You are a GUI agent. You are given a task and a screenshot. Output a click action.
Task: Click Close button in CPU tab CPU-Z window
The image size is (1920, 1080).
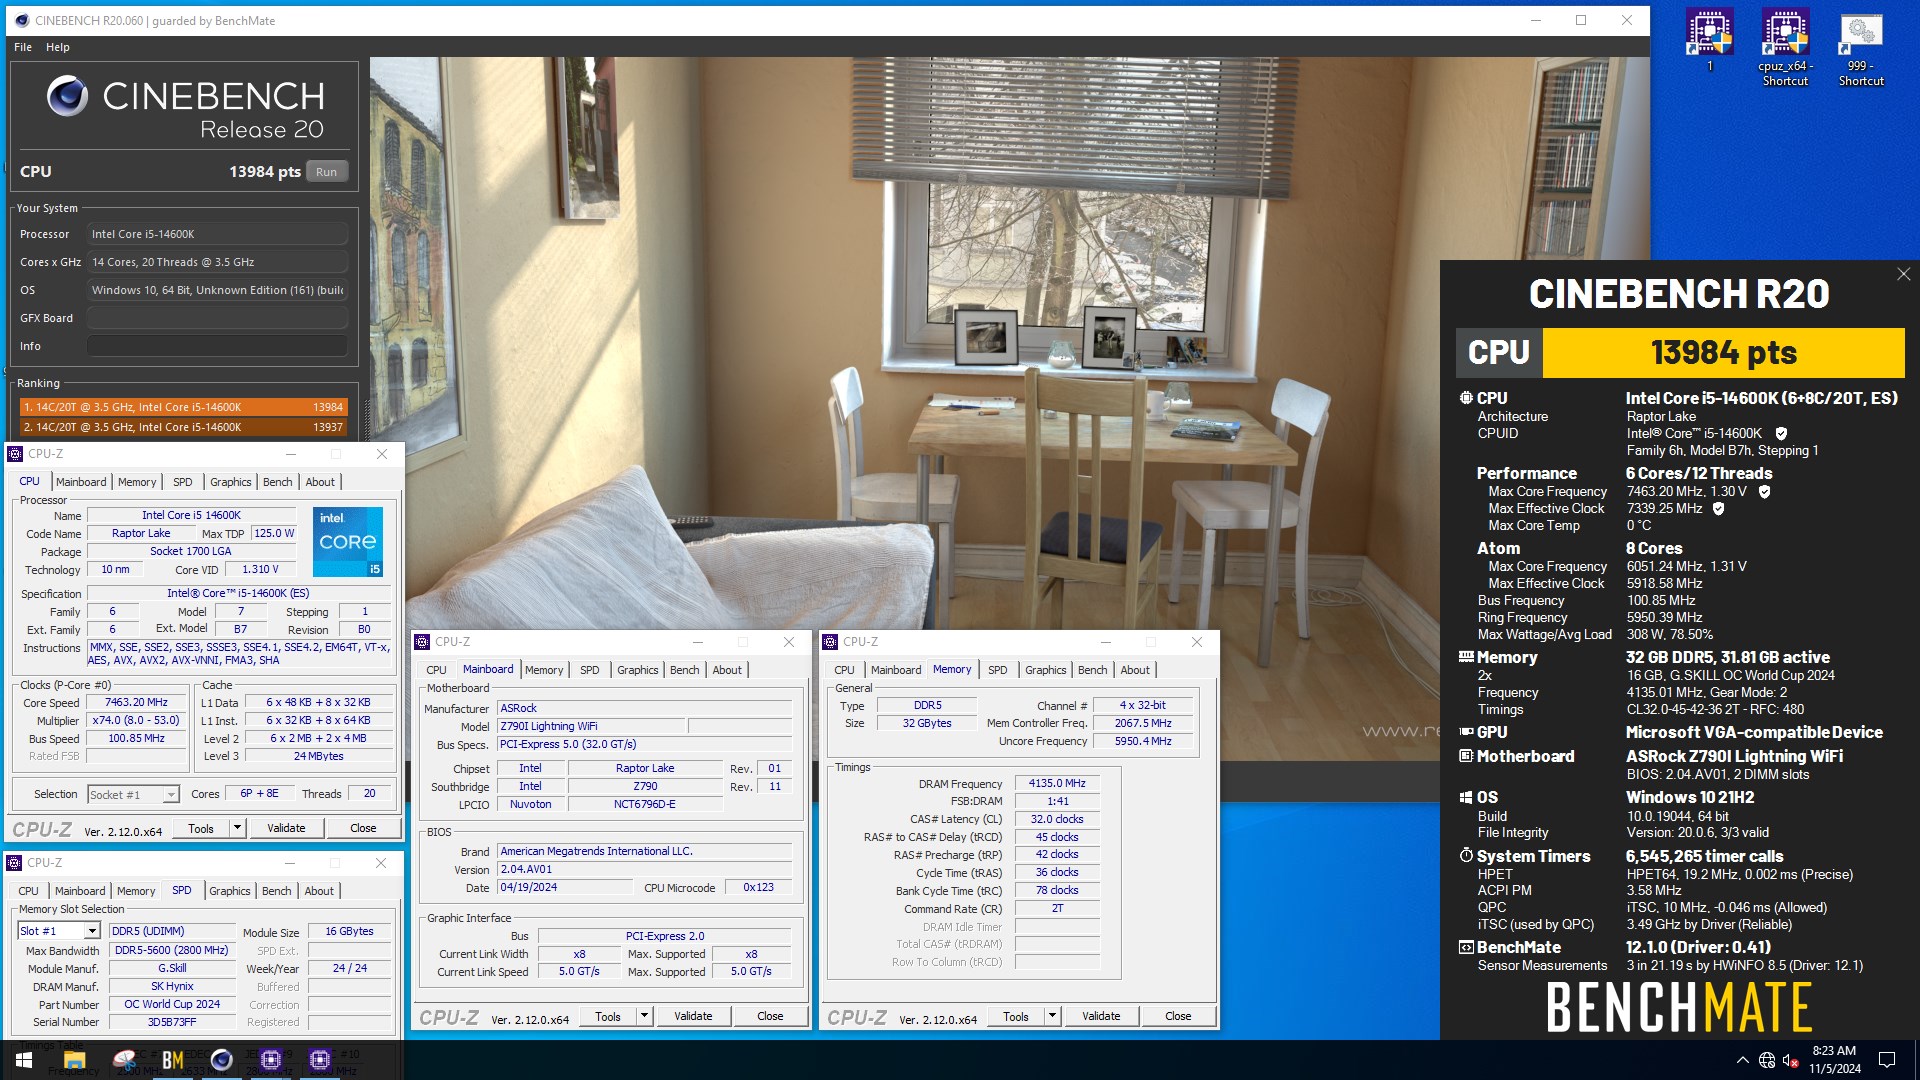point(363,828)
